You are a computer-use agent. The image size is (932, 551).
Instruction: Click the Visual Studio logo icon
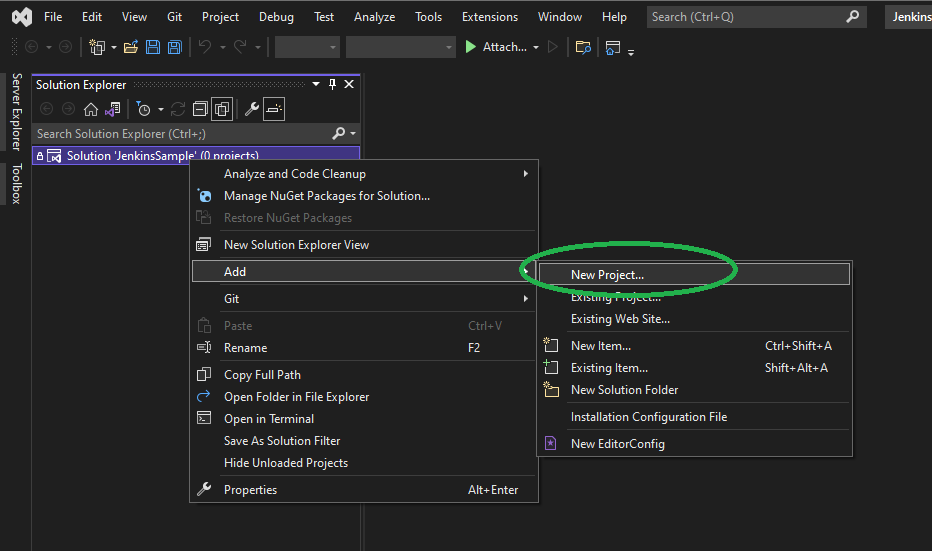[x=21, y=17]
